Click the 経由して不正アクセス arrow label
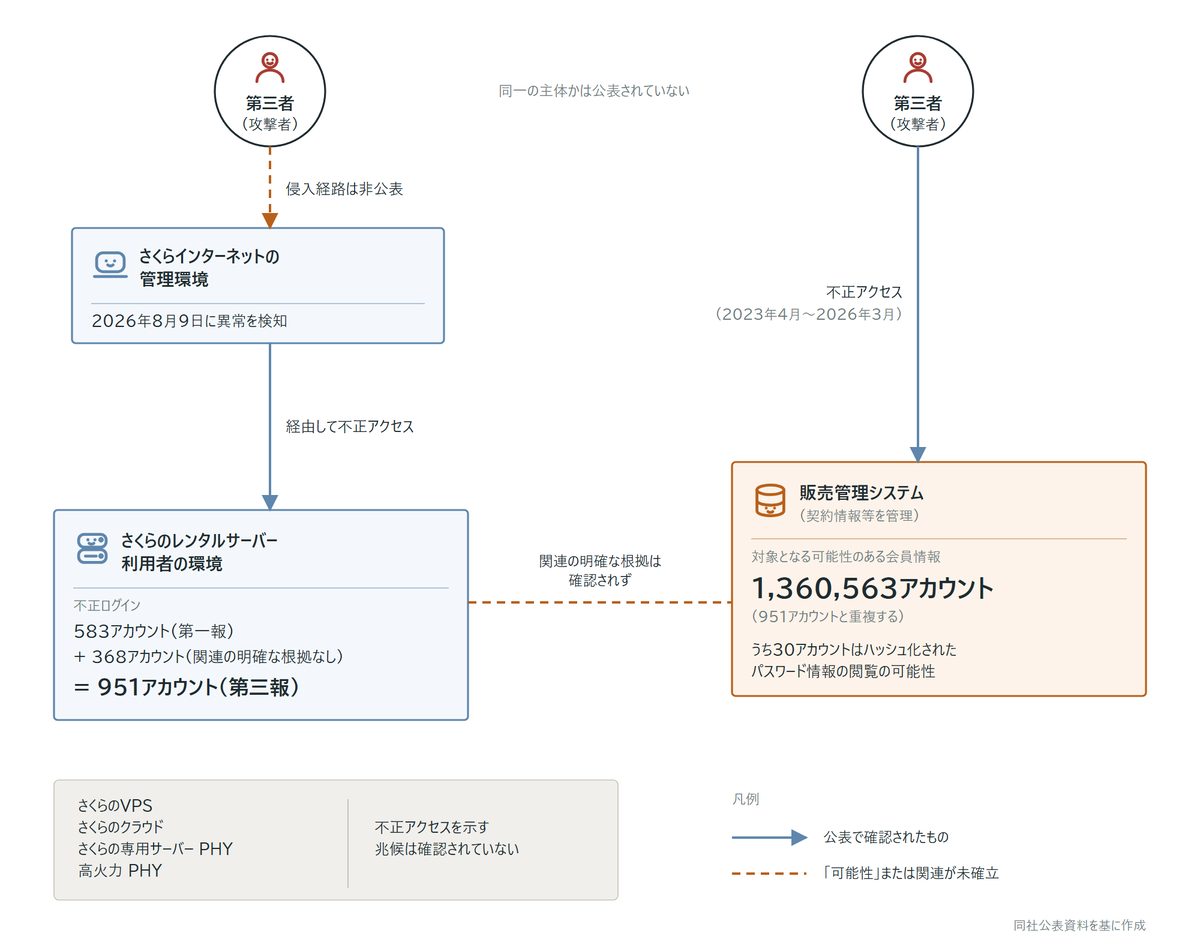The width and height of the screenshot is (1200, 948). pyautogui.click(x=350, y=426)
